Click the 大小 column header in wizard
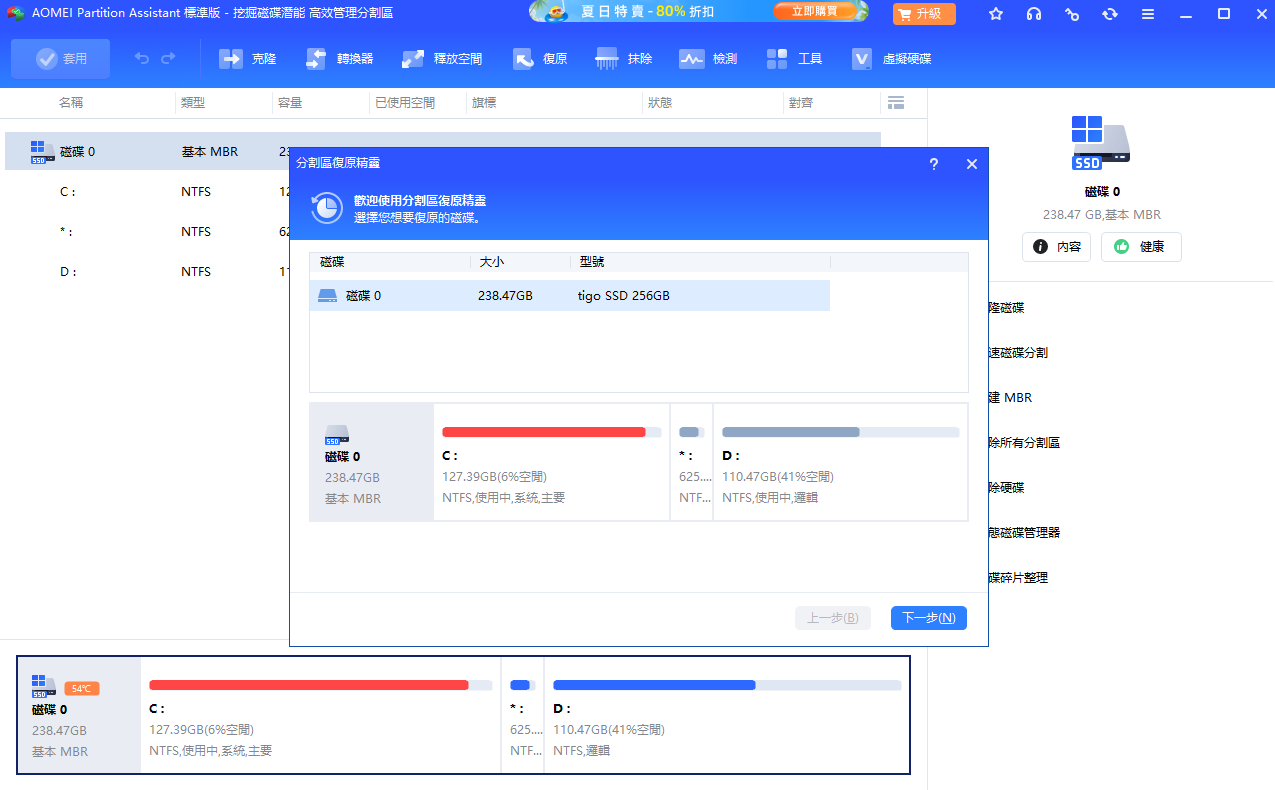1275x790 pixels. click(492, 262)
